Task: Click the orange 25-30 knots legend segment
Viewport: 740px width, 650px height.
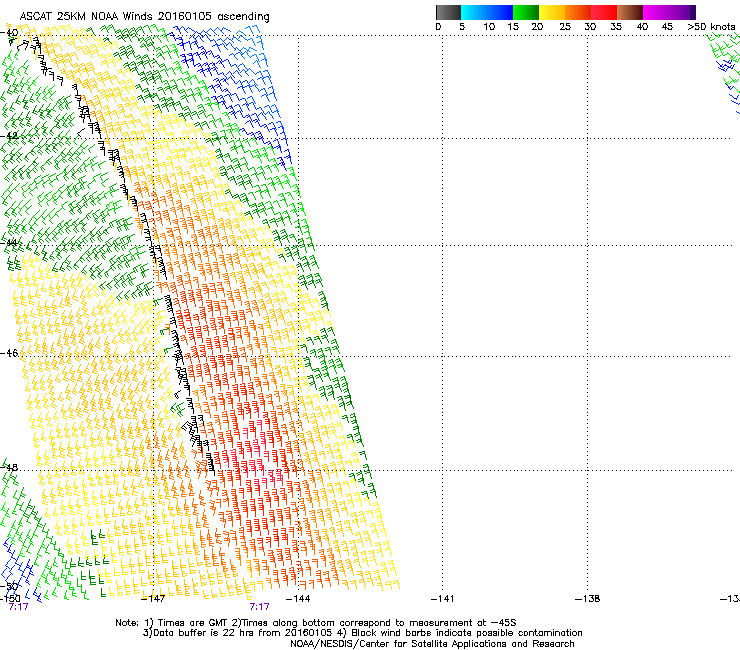Action: (578, 12)
